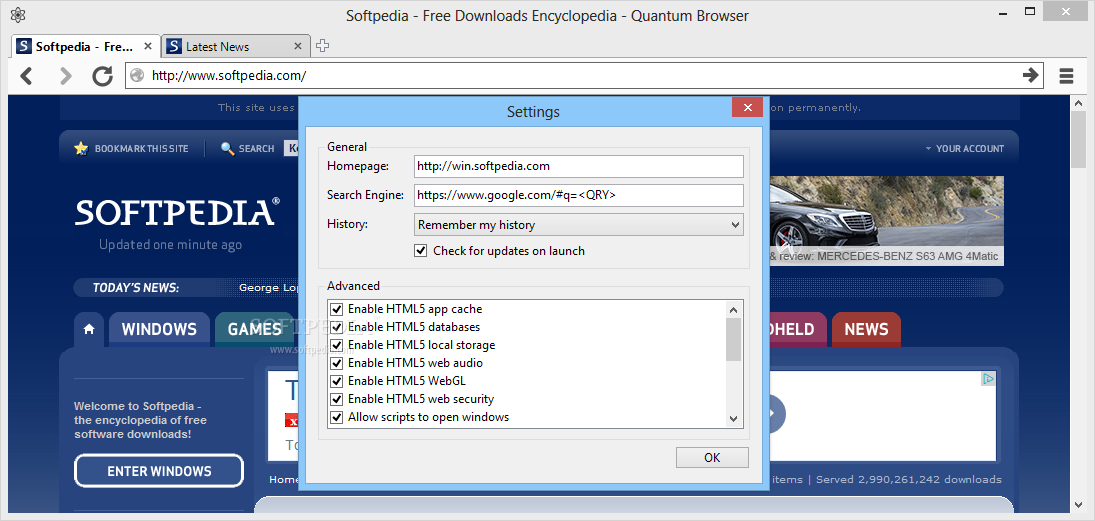Click the browser back arrow
Image resolution: width=1095 pixels, height=521 pixels.
tap(27, 75)
